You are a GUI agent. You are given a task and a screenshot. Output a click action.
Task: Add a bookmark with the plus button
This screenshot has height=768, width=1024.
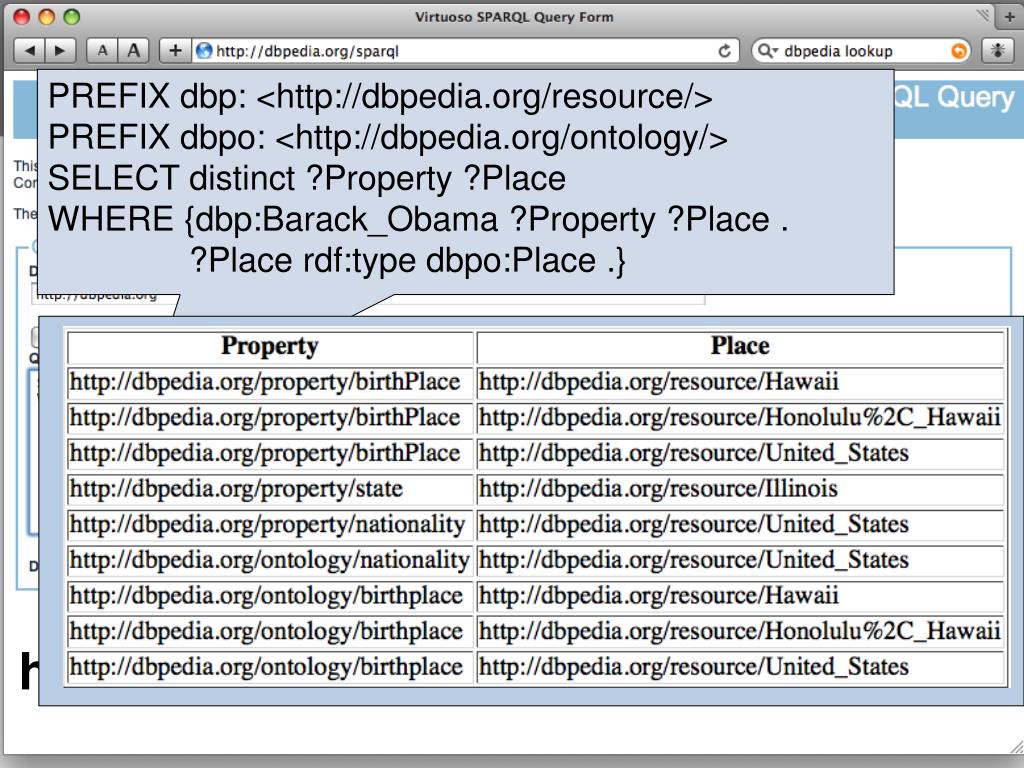click(x=175, y=50)
